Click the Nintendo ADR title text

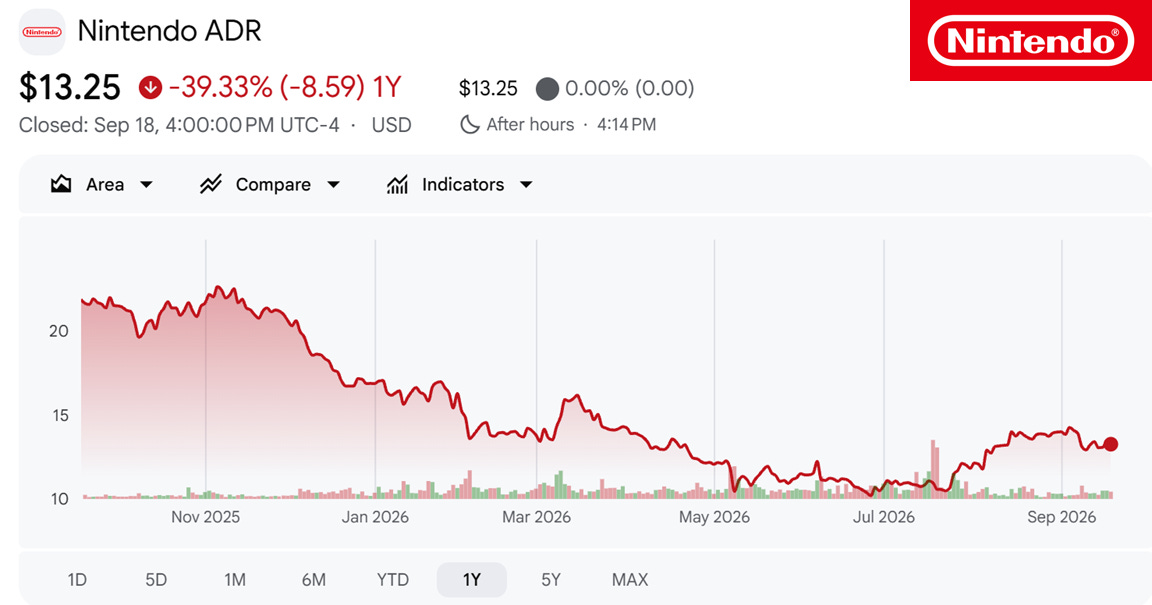pos(170,31)
